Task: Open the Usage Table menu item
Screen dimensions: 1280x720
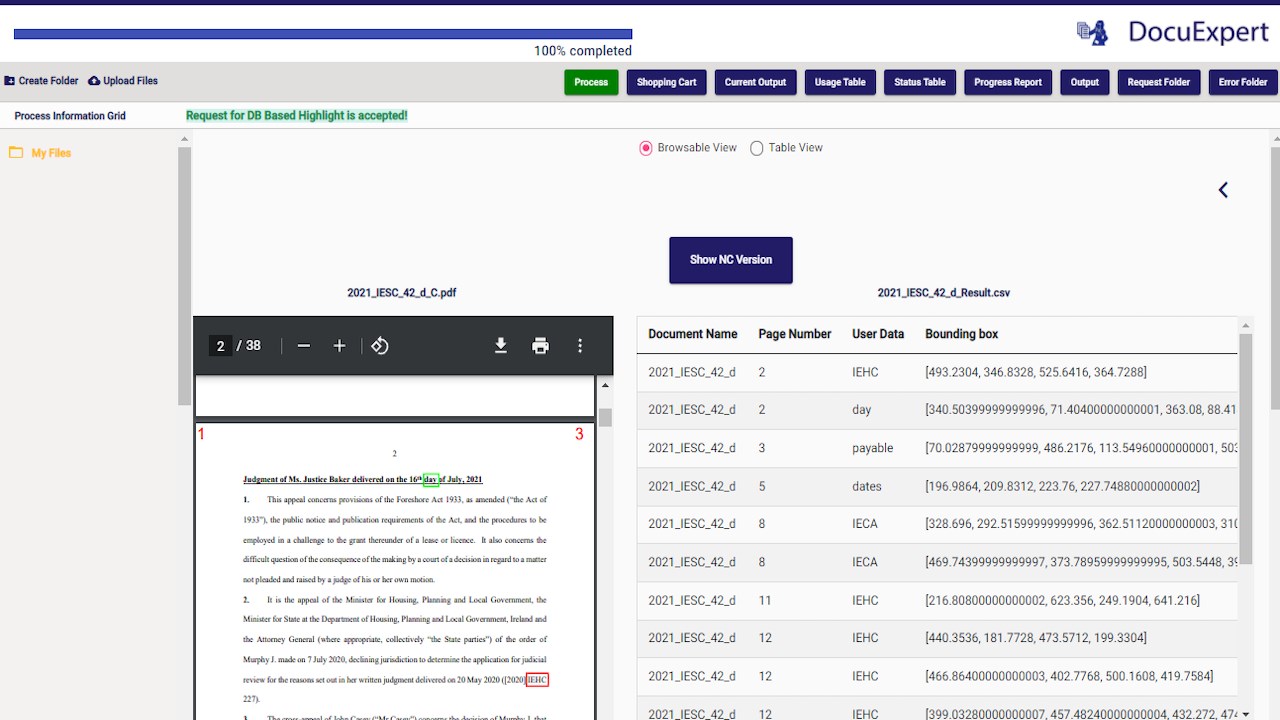Action: (840, 82)
